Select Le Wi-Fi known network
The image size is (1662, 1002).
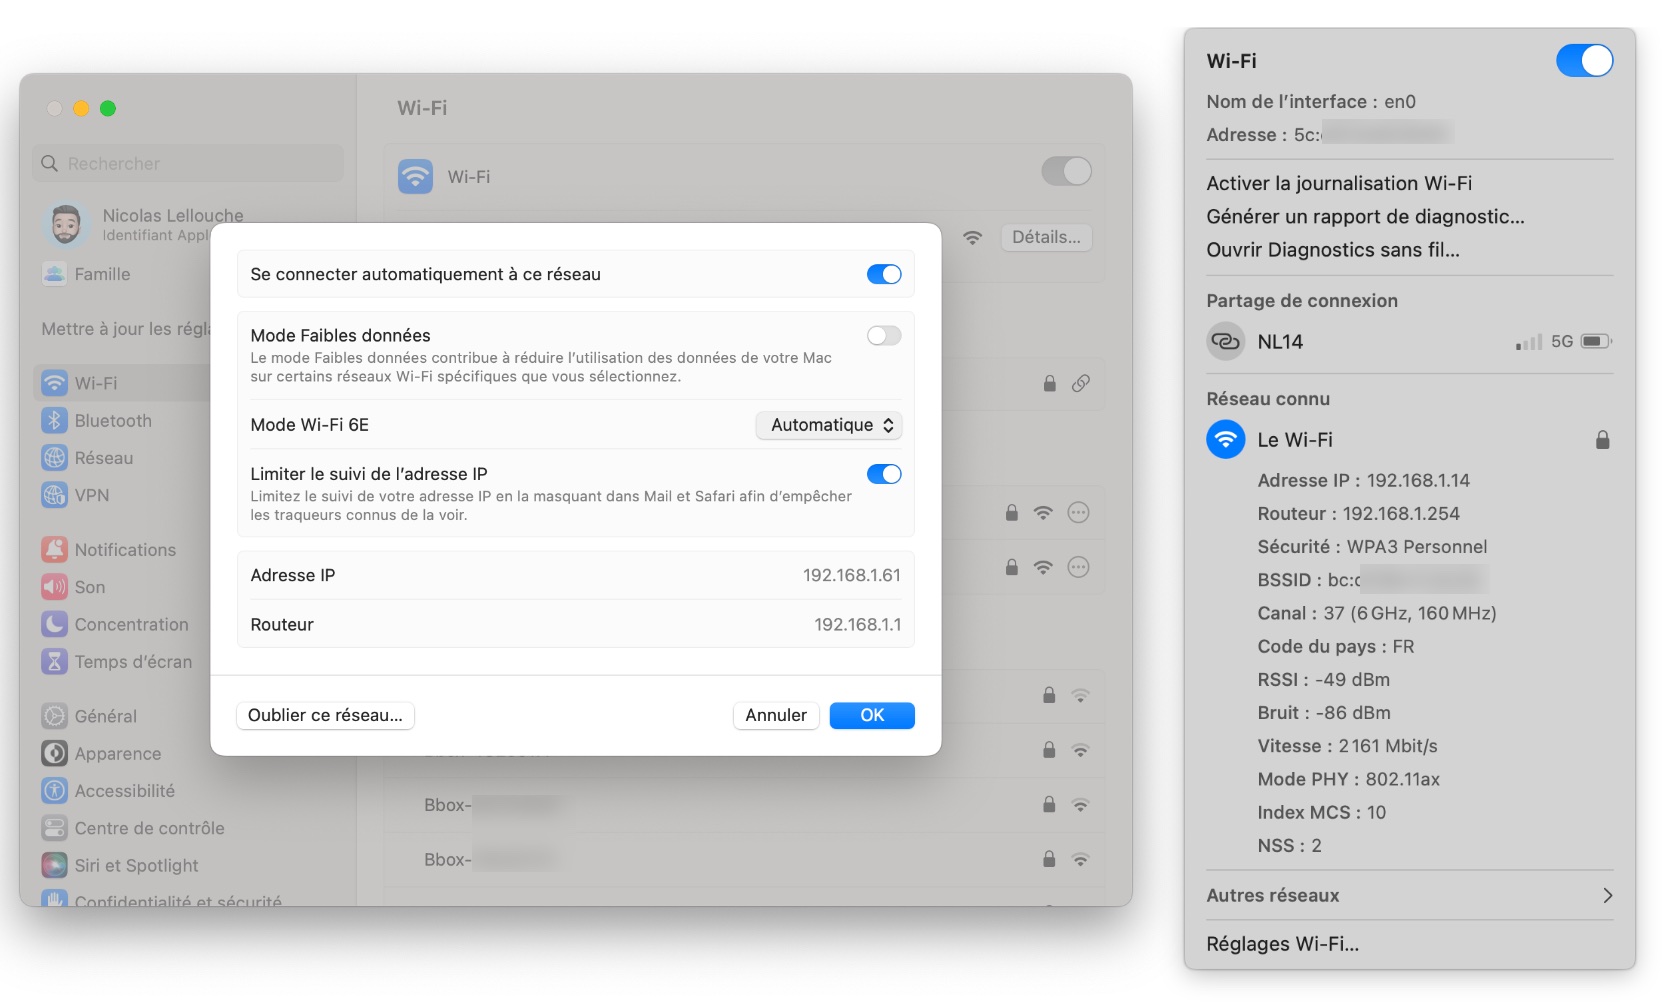click(x=1409, y=440)
